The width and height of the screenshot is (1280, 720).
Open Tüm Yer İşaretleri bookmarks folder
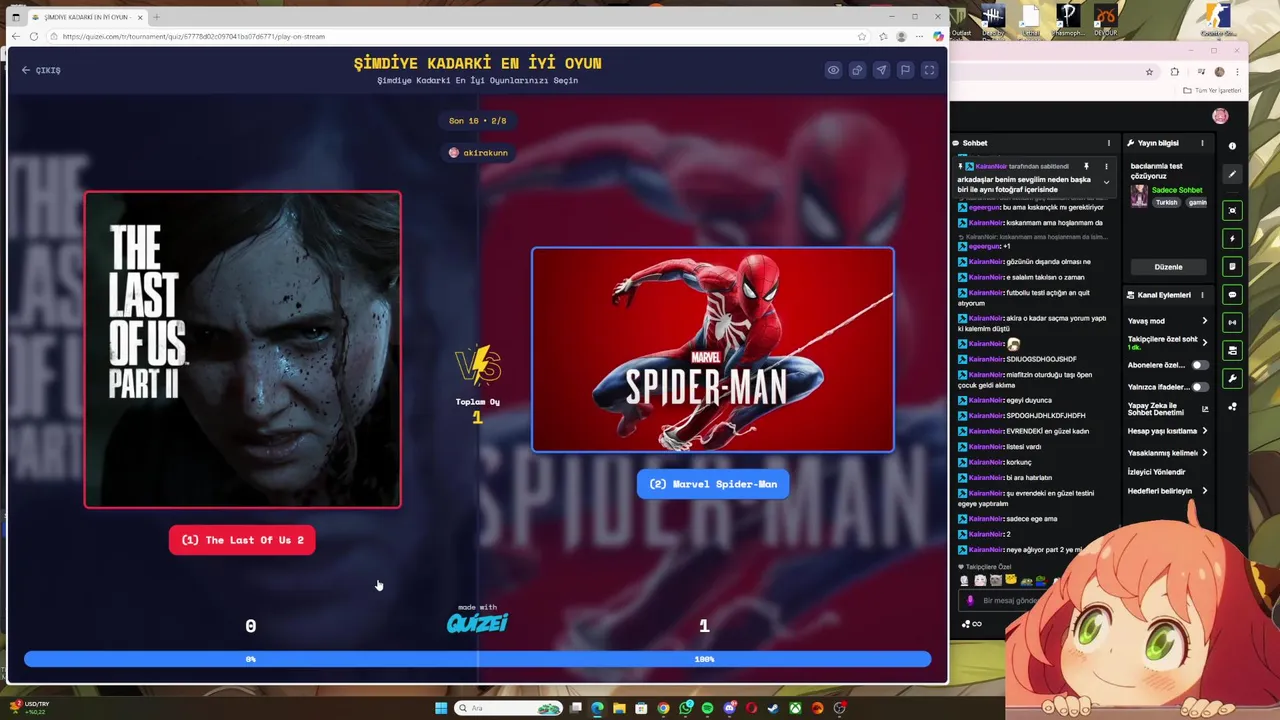point(1212,90)
